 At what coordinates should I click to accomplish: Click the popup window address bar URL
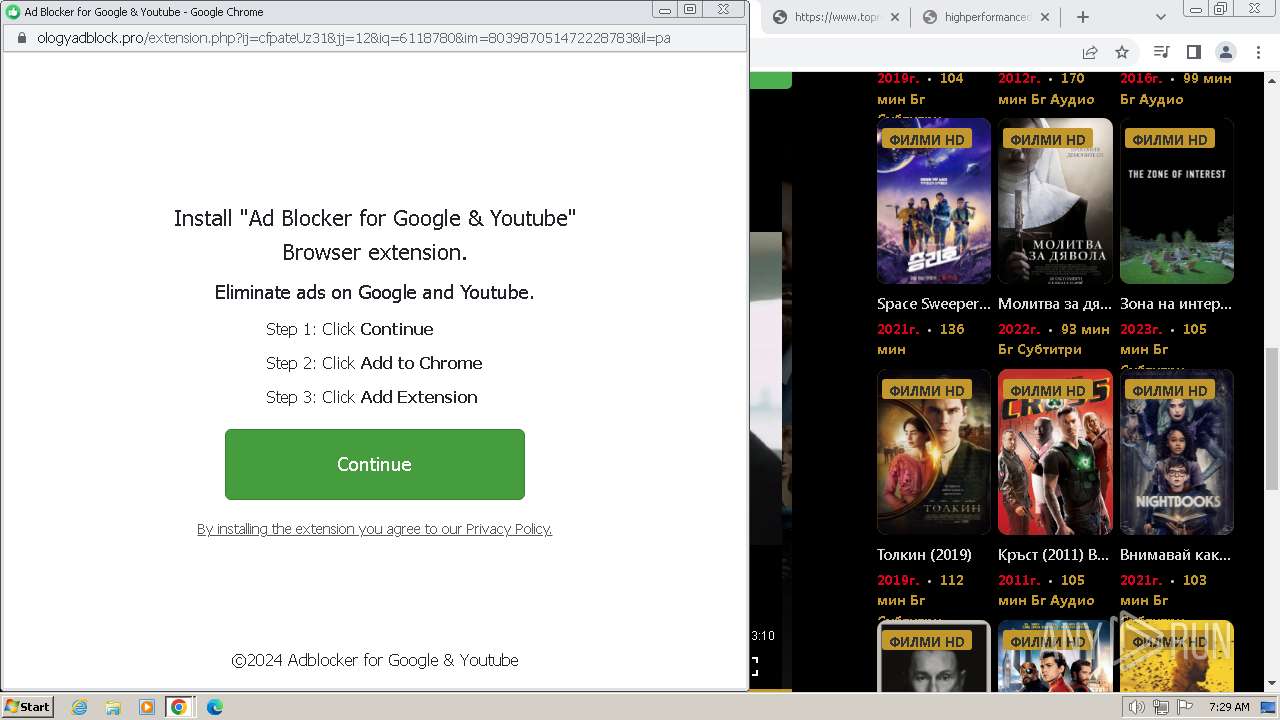coord(354,38)
